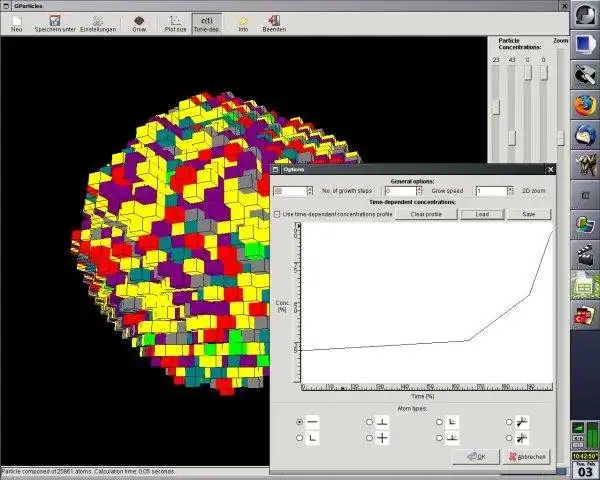
Task: Click the Load profile button
Action: tap(482, 214)
